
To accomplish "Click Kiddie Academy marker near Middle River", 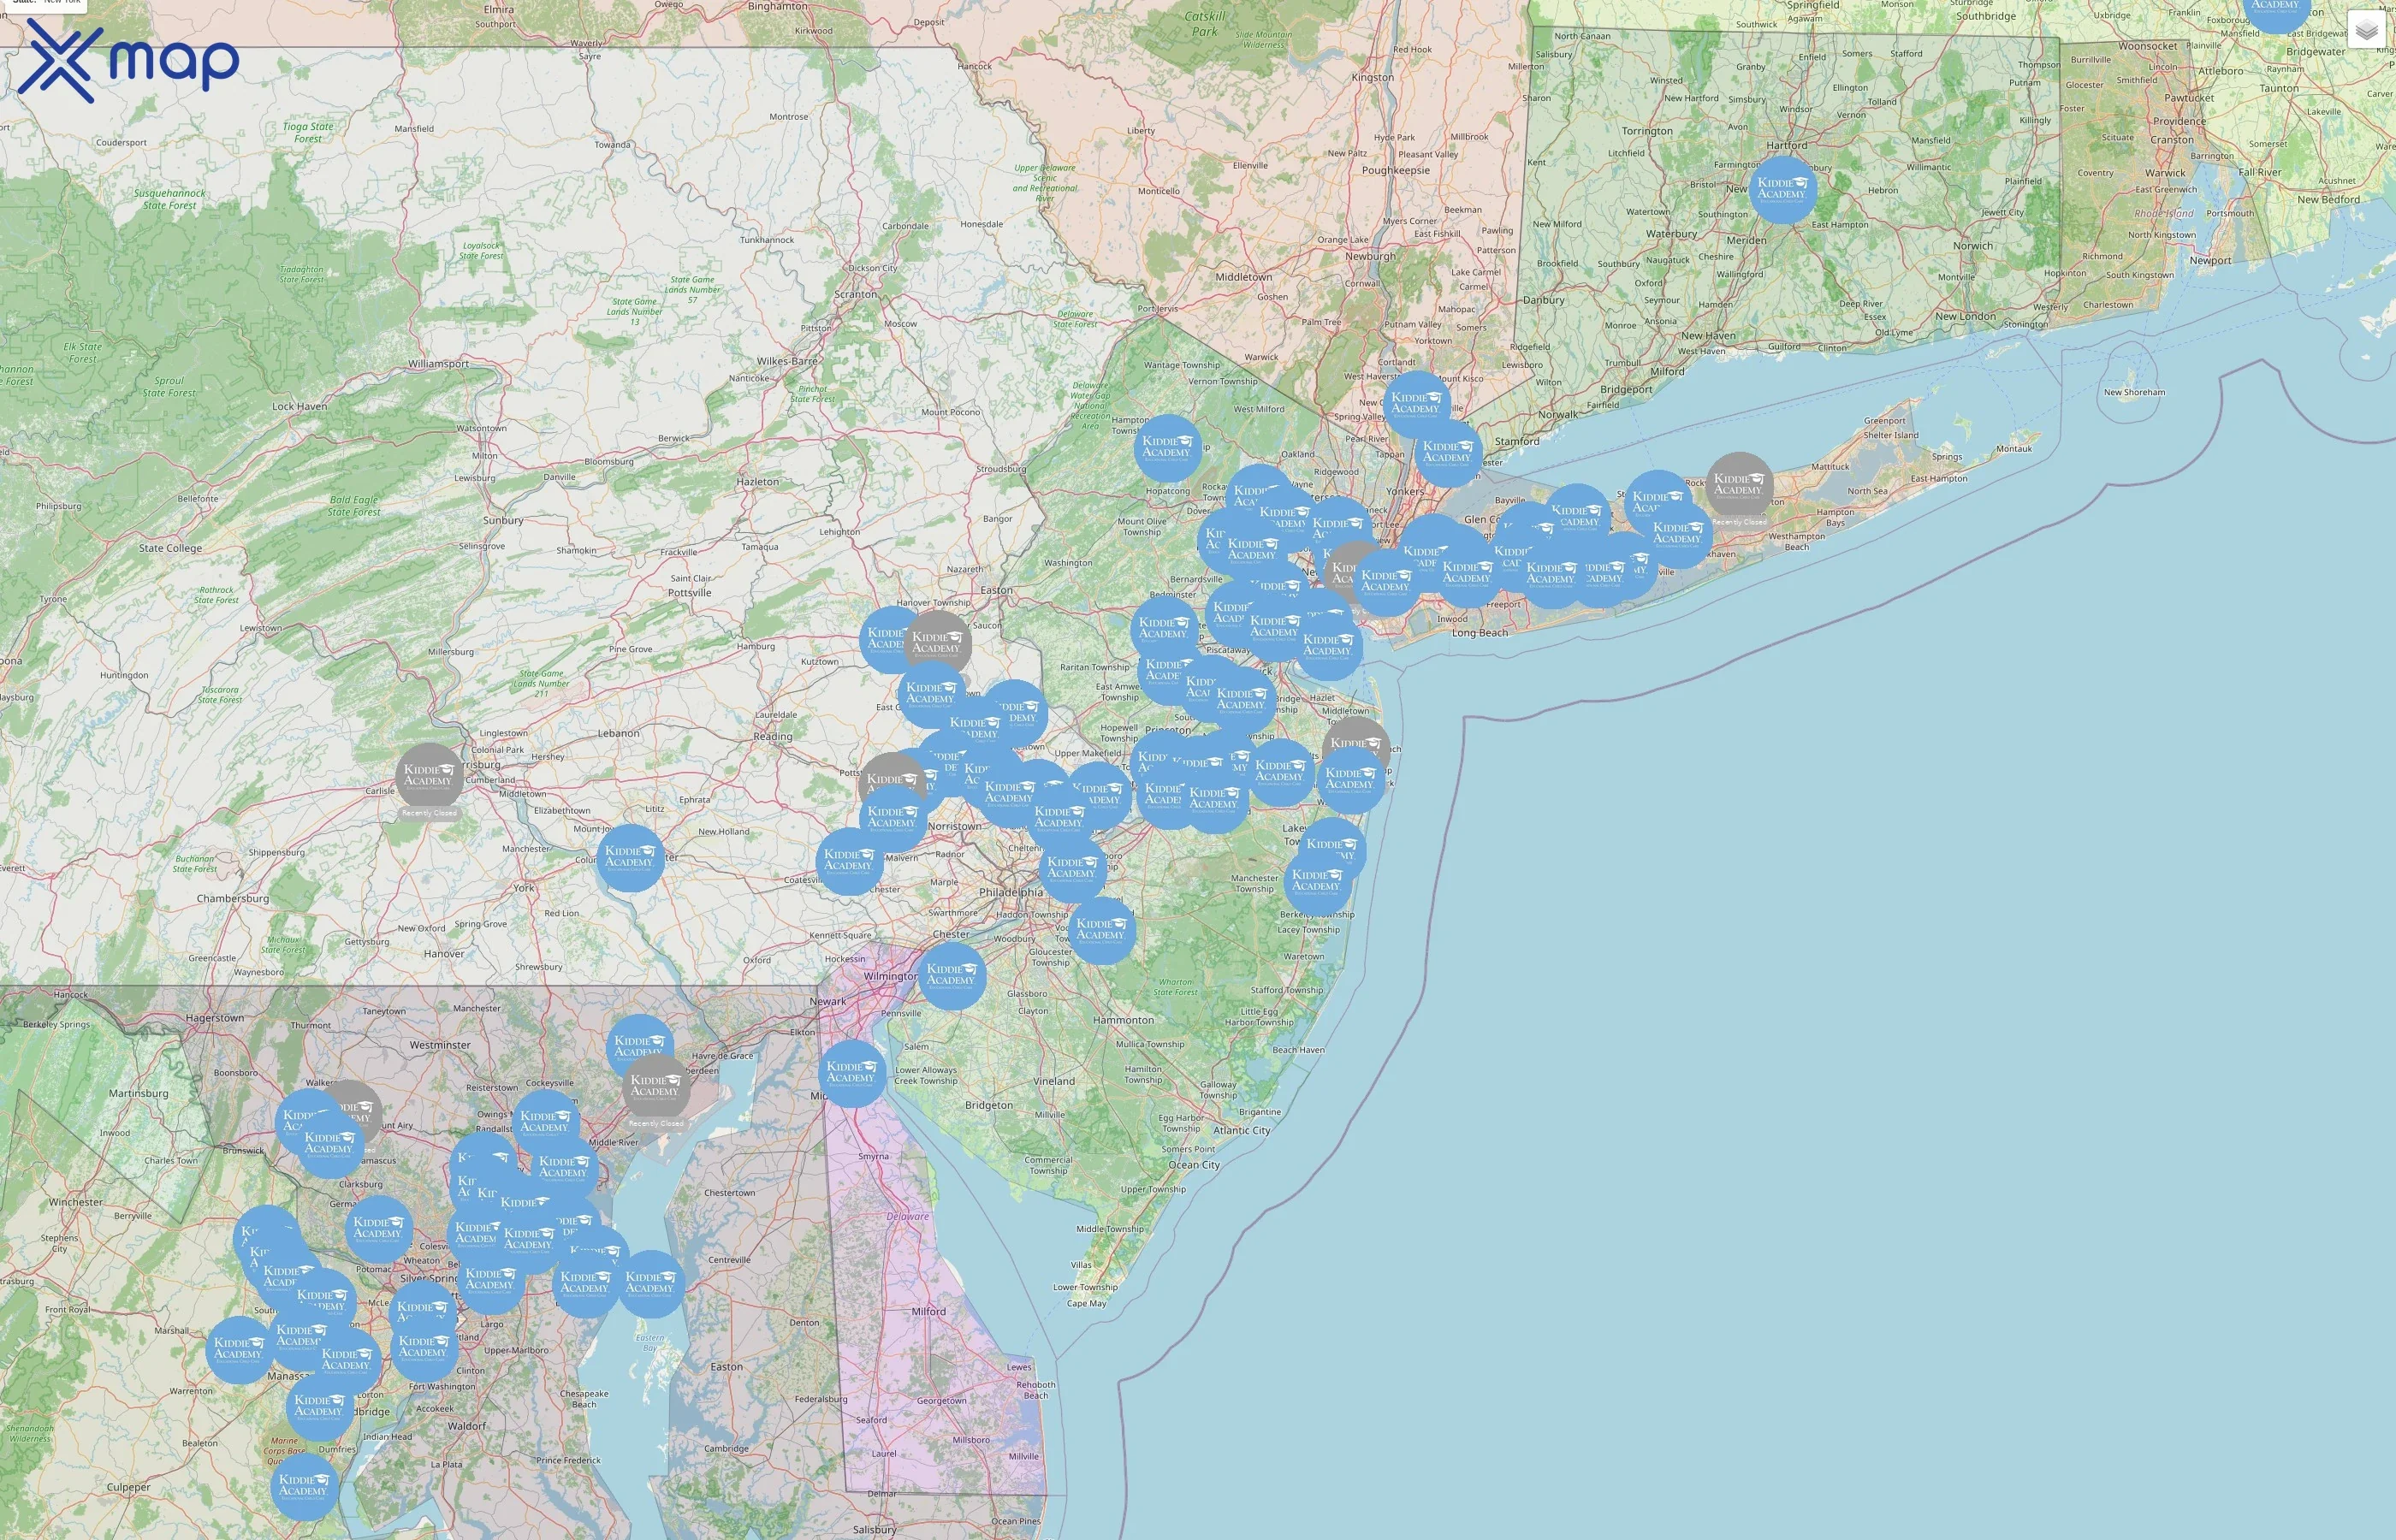I will (x=565, y=1168).
